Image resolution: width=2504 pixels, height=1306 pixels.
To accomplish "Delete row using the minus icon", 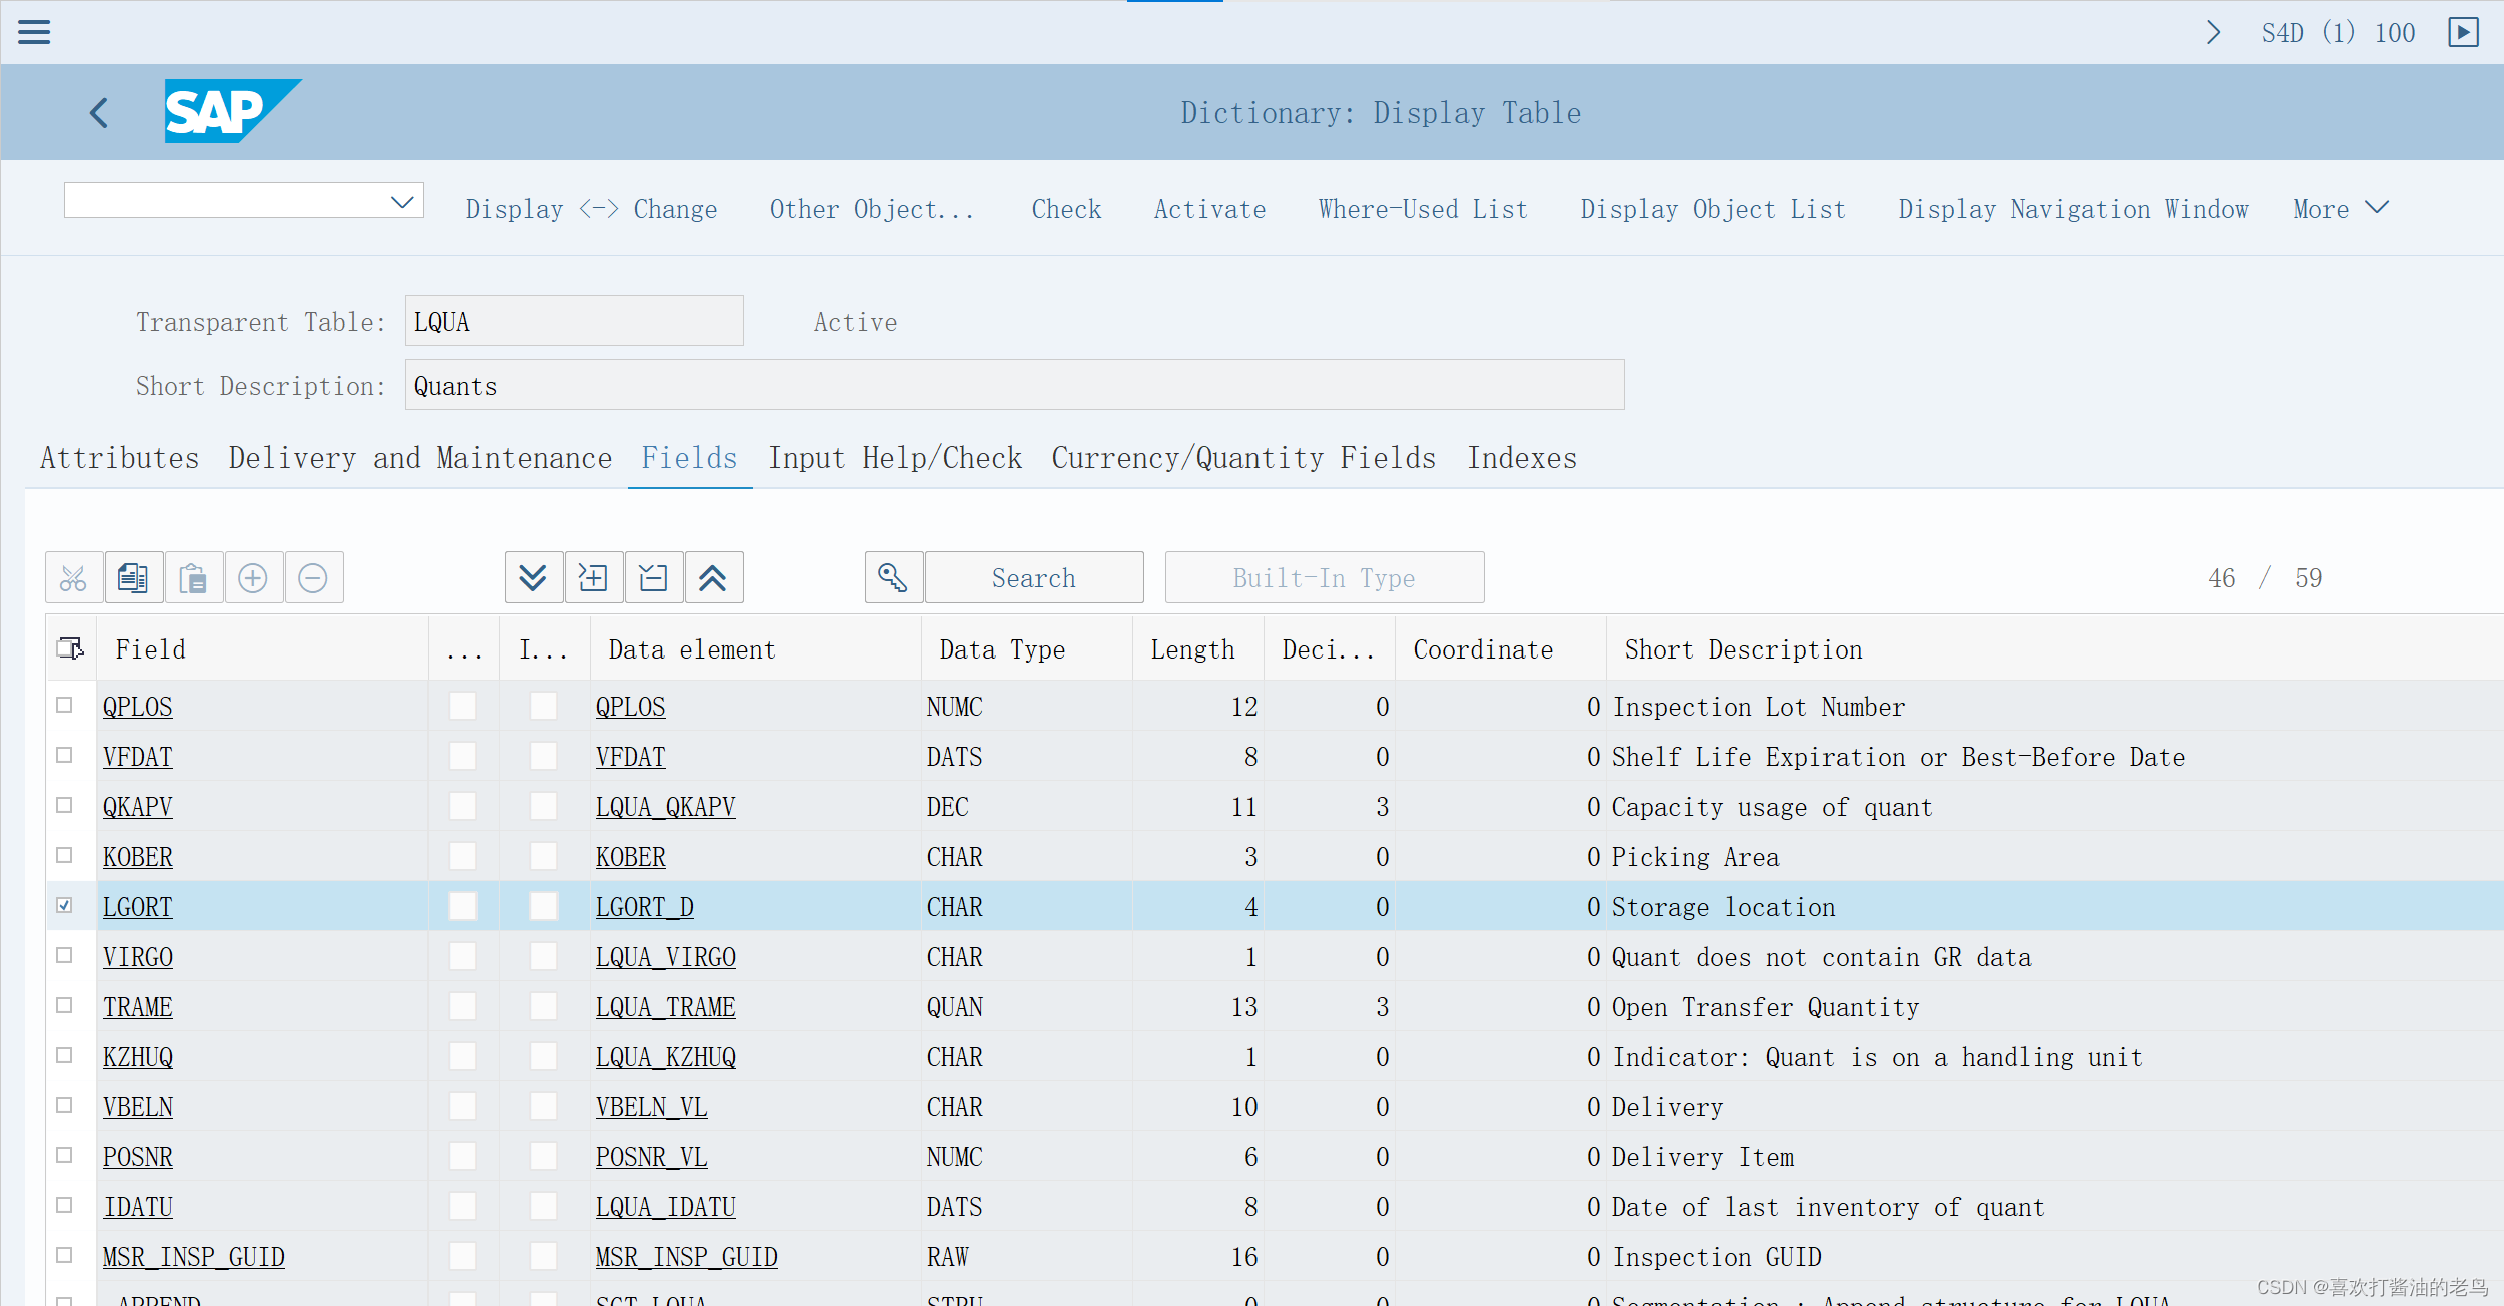I will click(314, 577).
